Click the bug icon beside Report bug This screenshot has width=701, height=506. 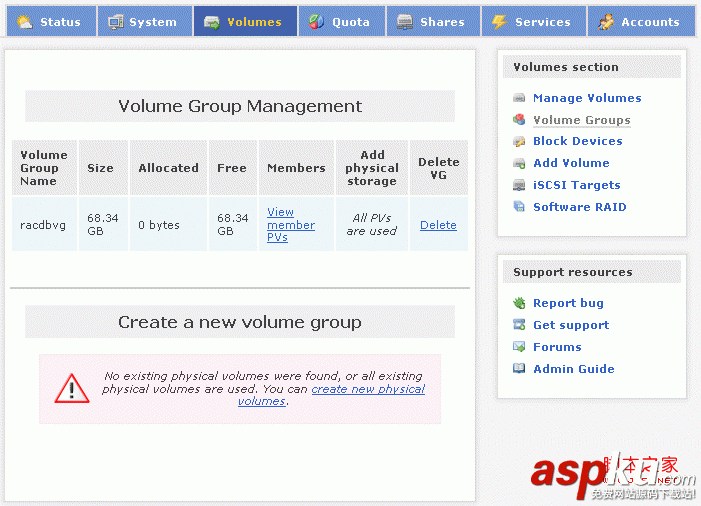tap(519, 303)
